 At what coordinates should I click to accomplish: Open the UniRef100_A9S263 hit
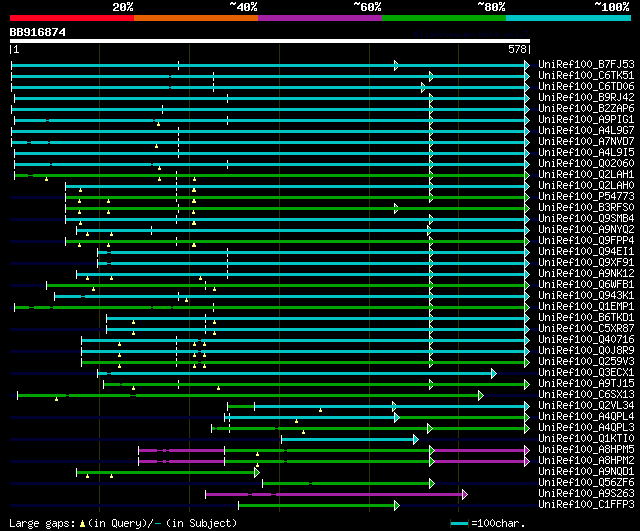[586, 494]
